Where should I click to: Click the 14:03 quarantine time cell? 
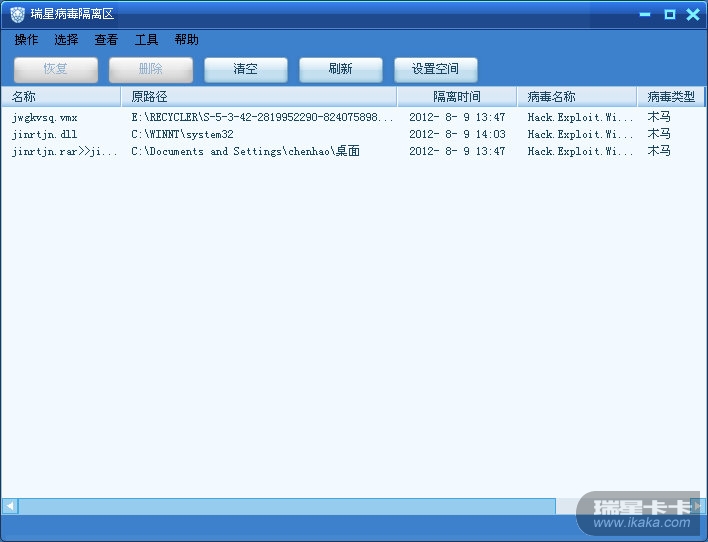pyautogui.click(x=457, y=134)
